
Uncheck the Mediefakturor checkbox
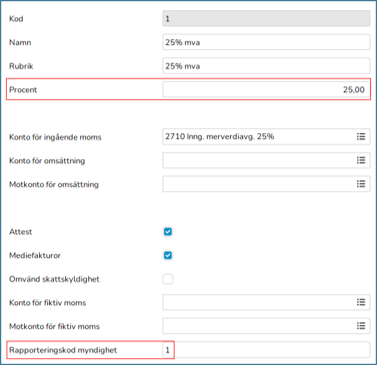click(168, 255)
